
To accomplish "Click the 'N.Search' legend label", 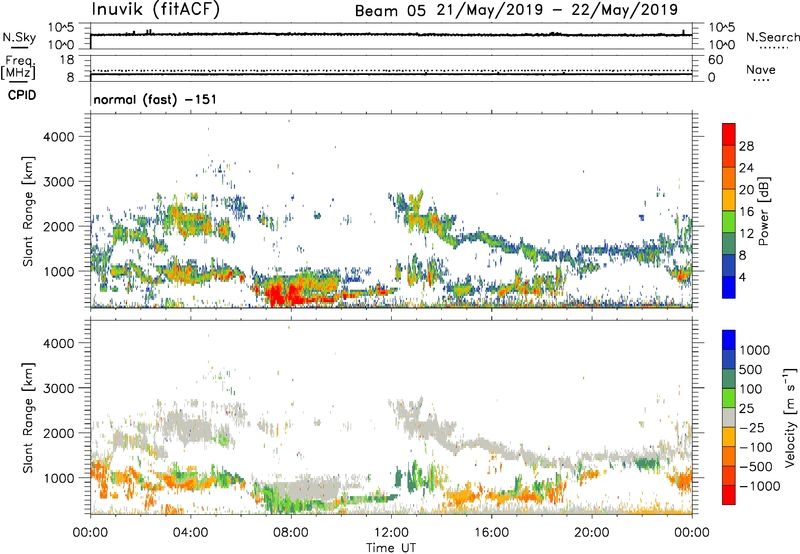I will 772,37.
